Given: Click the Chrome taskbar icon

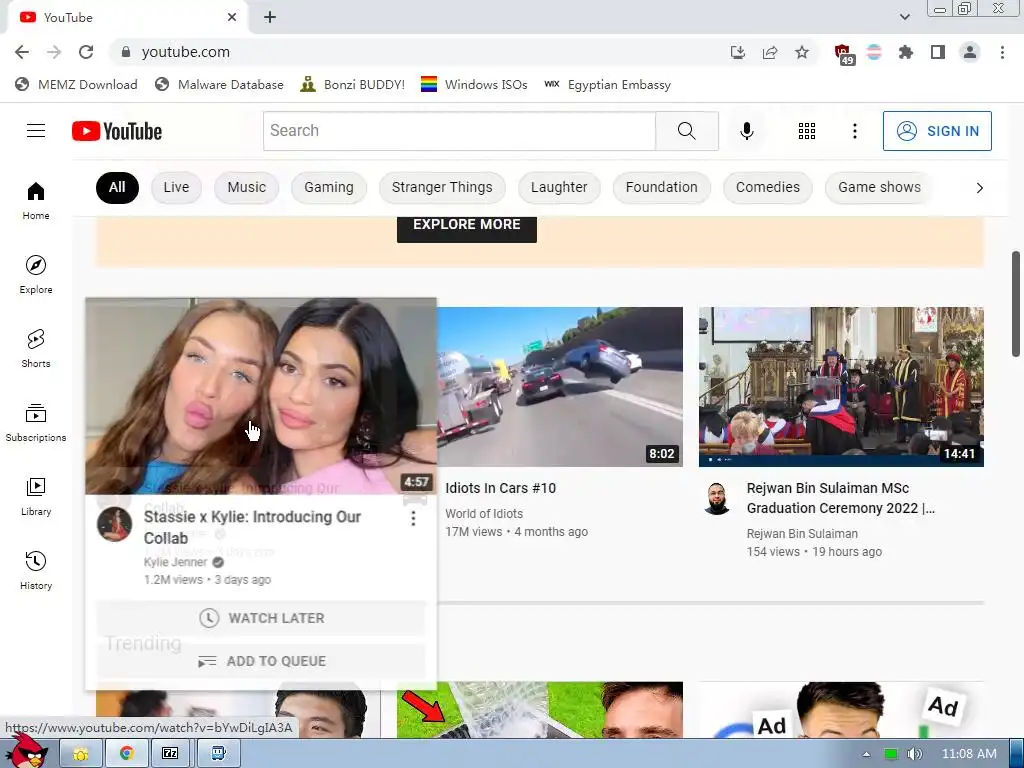Looking at the screenshot, I should (126, 754).
